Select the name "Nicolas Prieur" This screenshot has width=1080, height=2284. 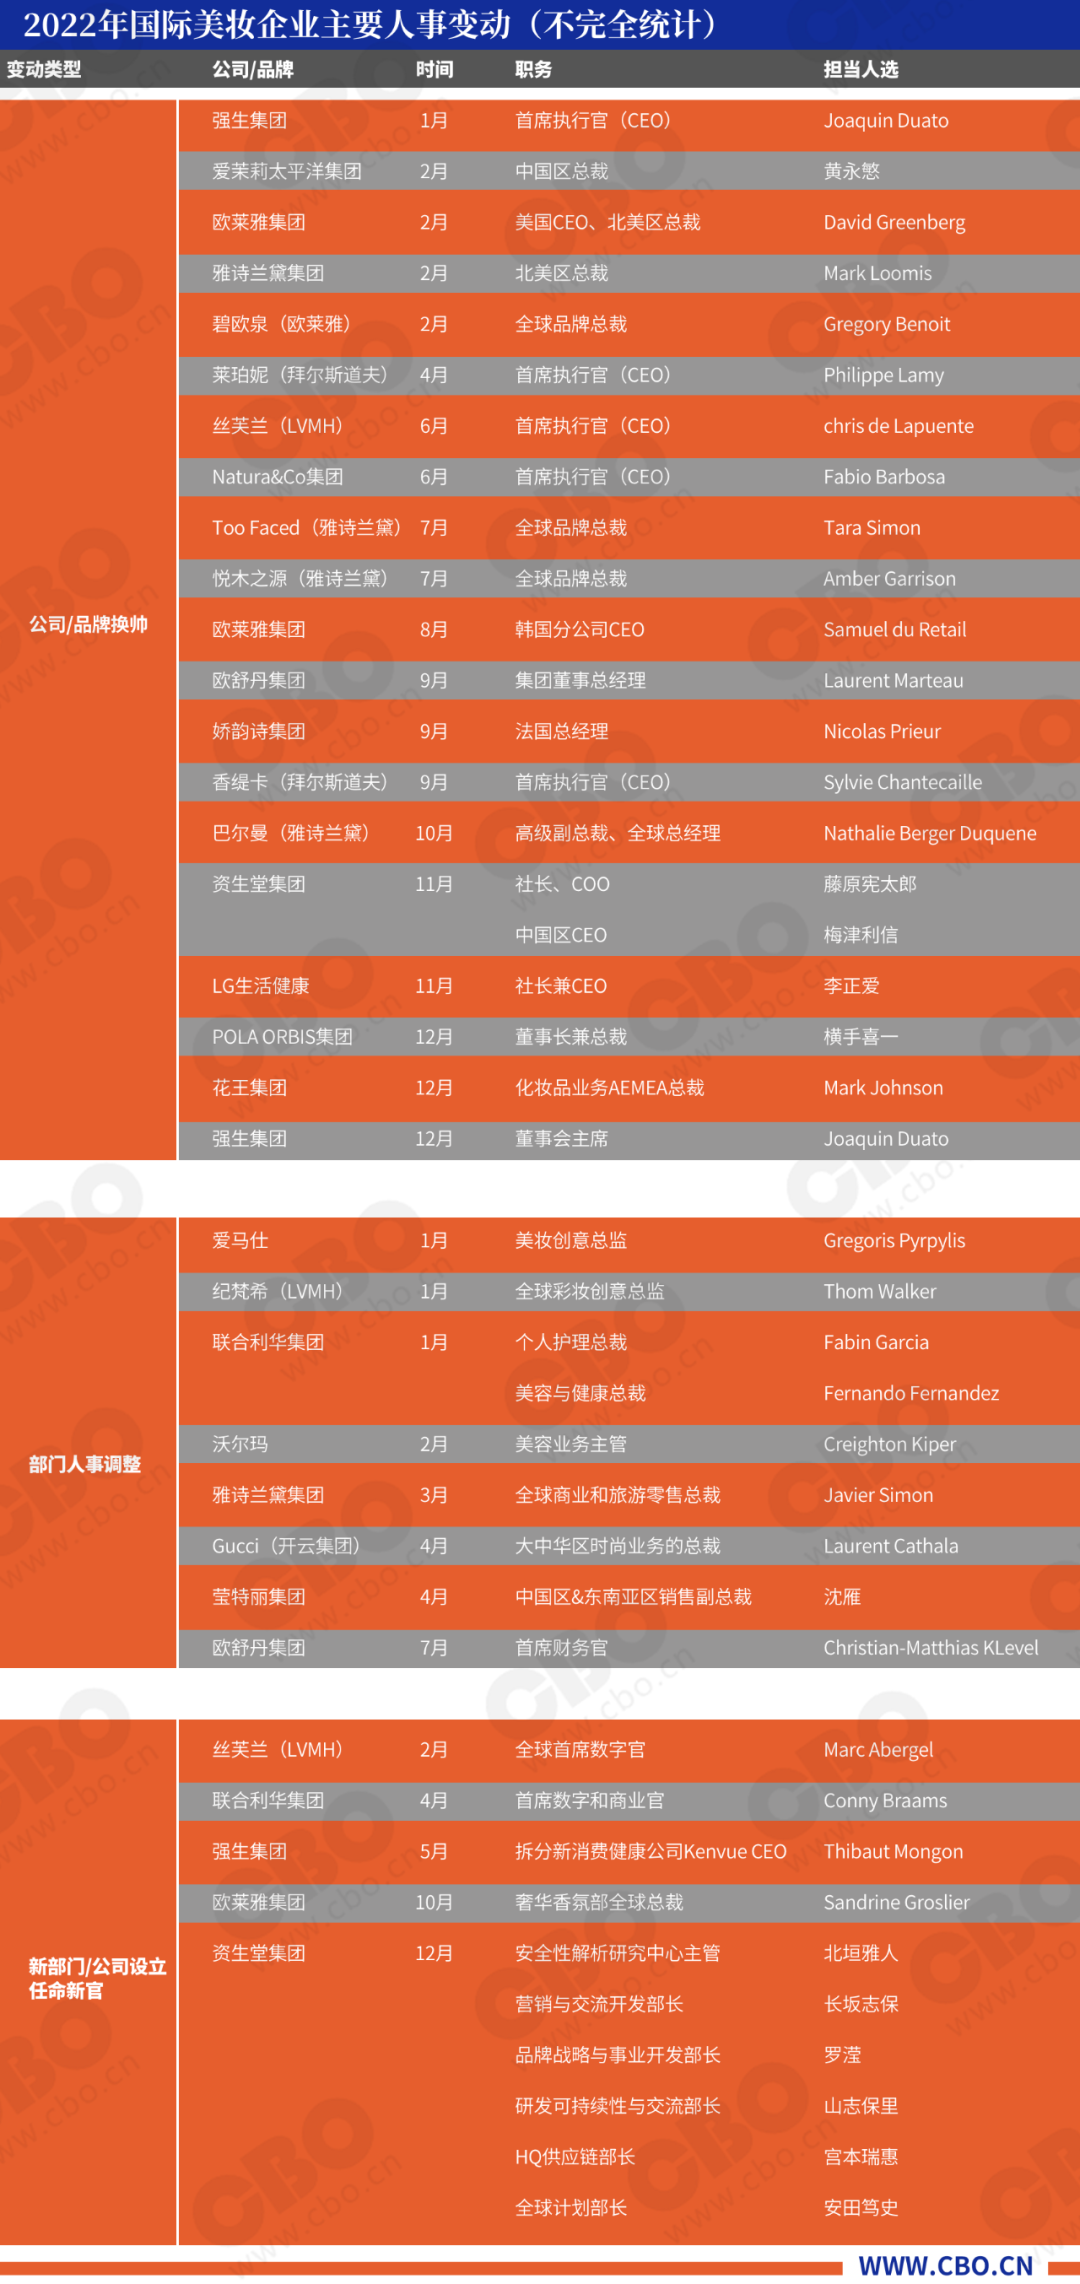coord(882,731)
